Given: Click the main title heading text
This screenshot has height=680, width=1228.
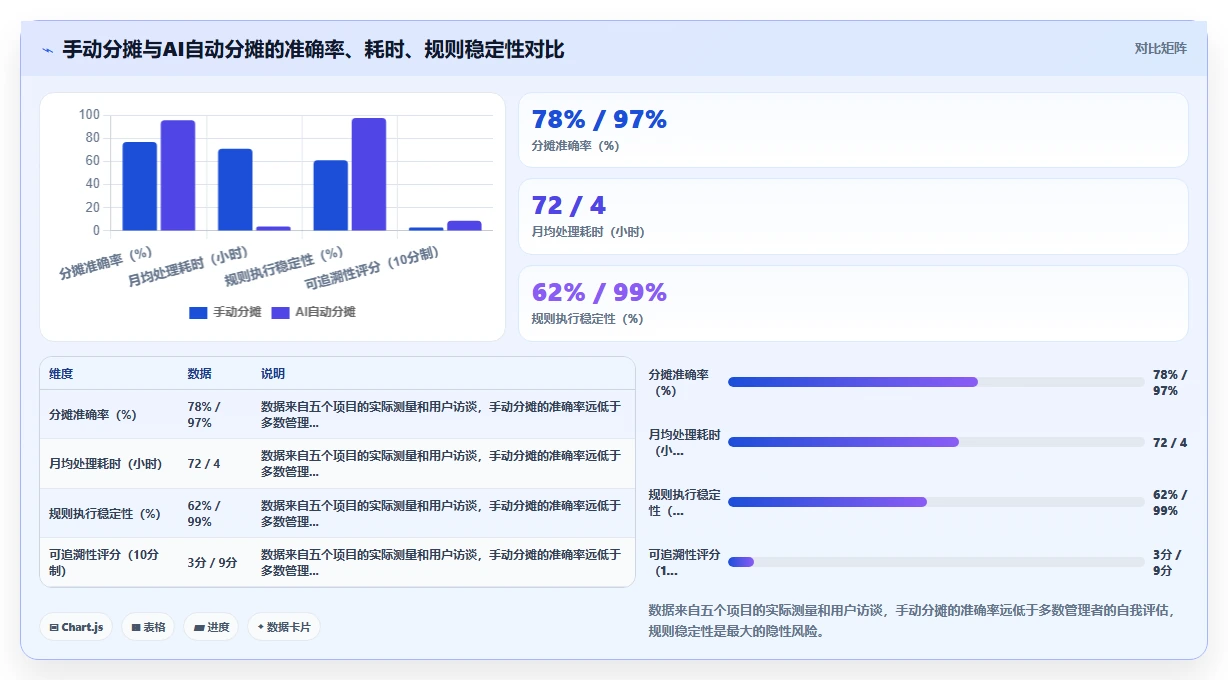Looking at the screenshot, I should point(313,49).
